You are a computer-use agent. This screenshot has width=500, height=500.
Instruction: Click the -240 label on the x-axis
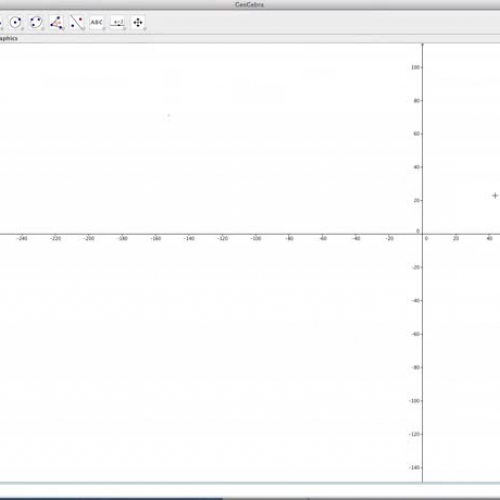(x=22, y=238)
